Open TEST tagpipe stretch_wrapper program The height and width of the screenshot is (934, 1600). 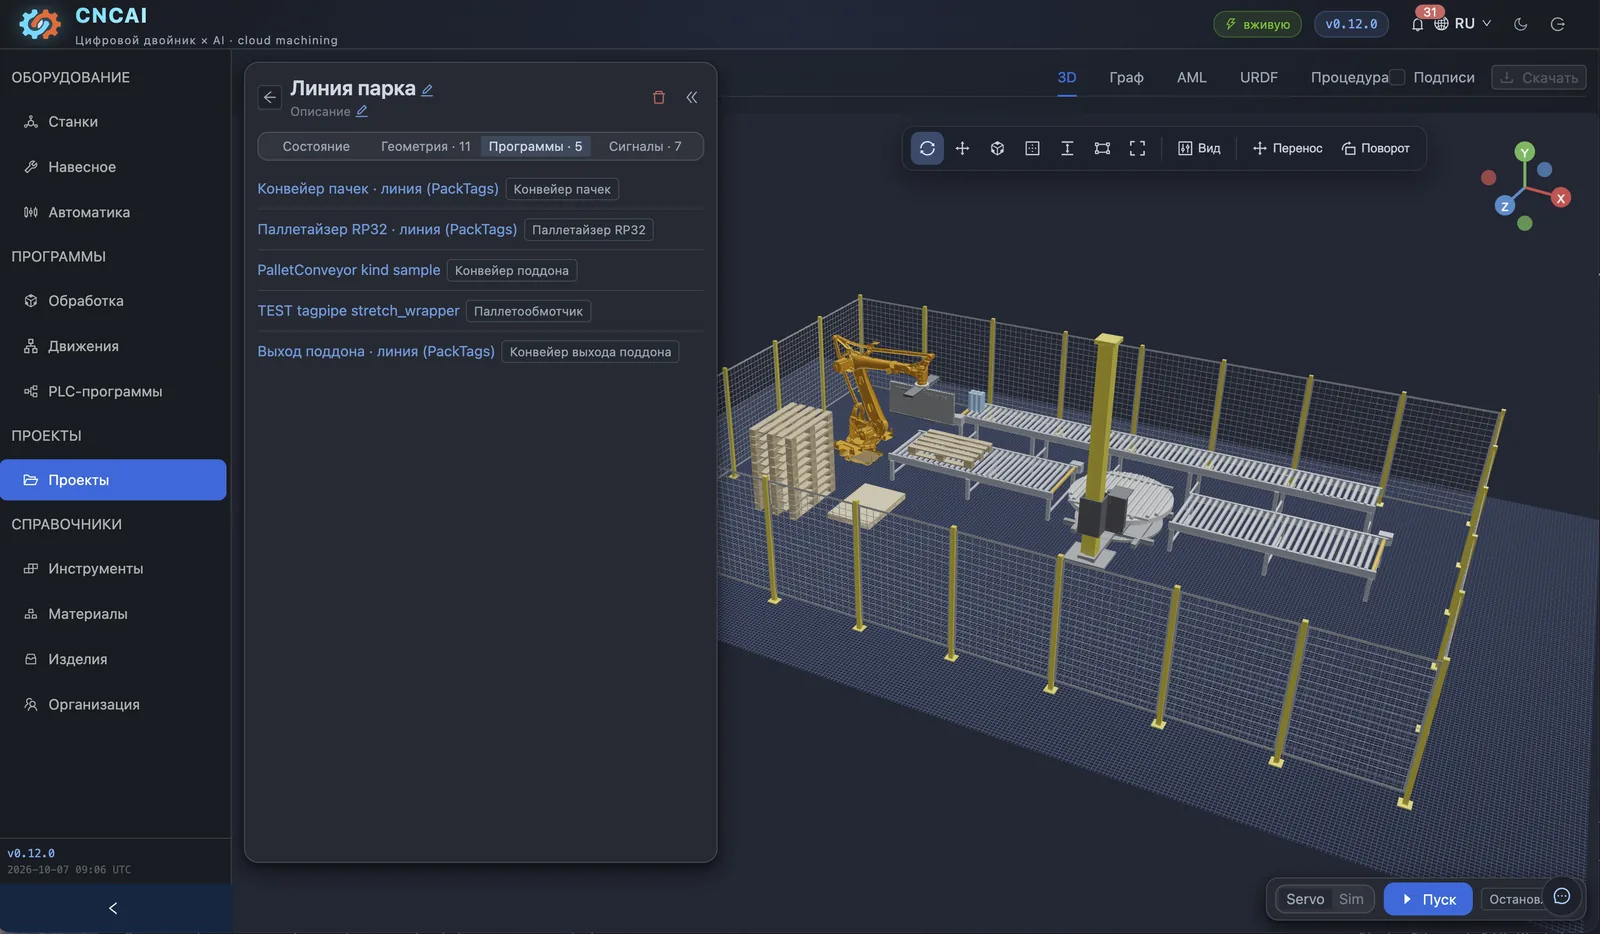coord(358,310)
